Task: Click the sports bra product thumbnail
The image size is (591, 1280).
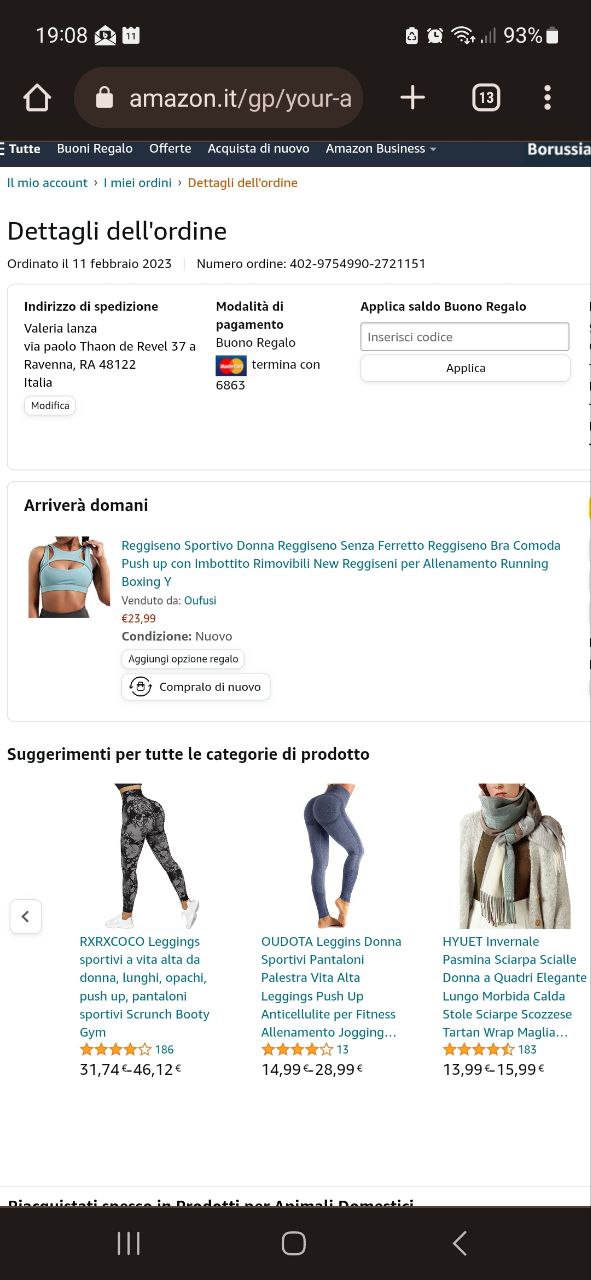Action: pyautogui.click(x=68, y=577)
